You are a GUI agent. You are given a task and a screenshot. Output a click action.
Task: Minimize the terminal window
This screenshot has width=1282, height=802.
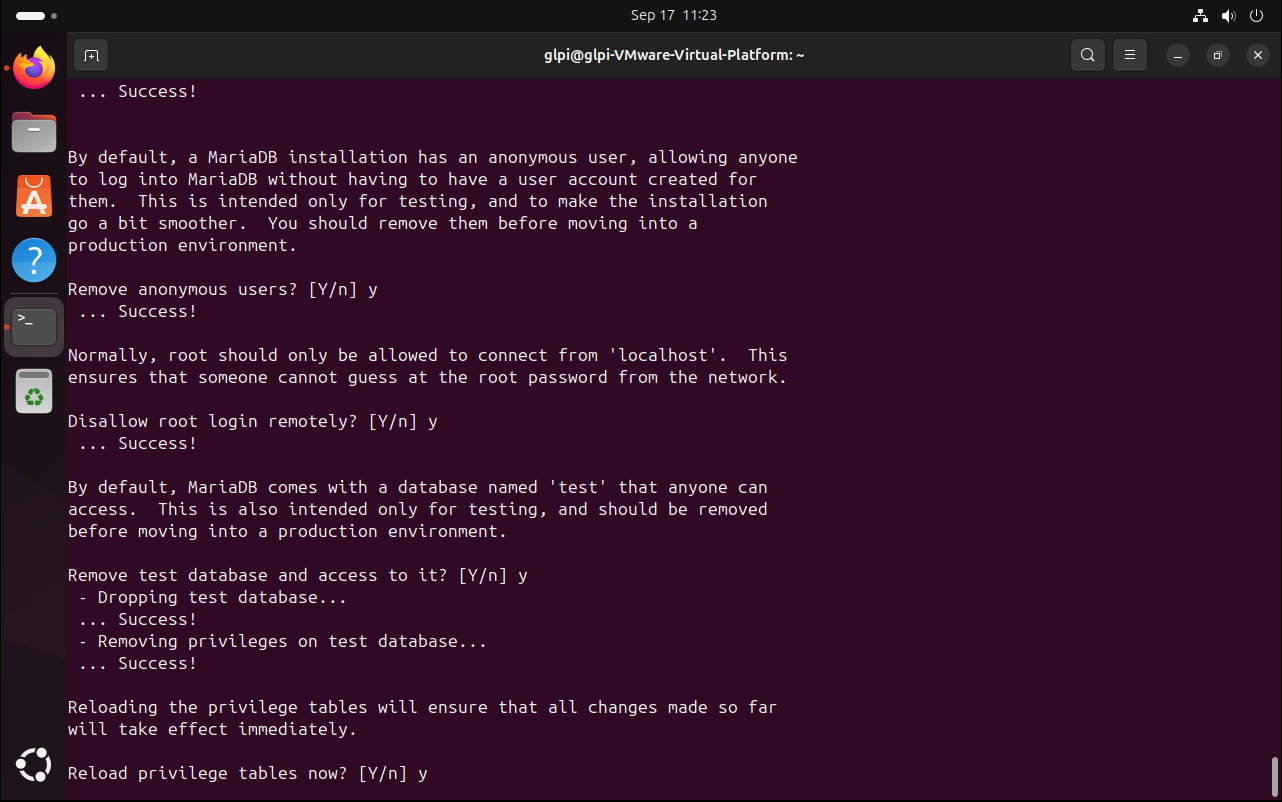1179,55
